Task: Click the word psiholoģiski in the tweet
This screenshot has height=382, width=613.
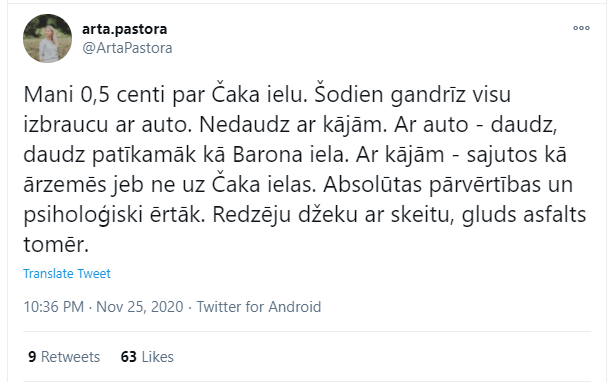Action: 82,215
